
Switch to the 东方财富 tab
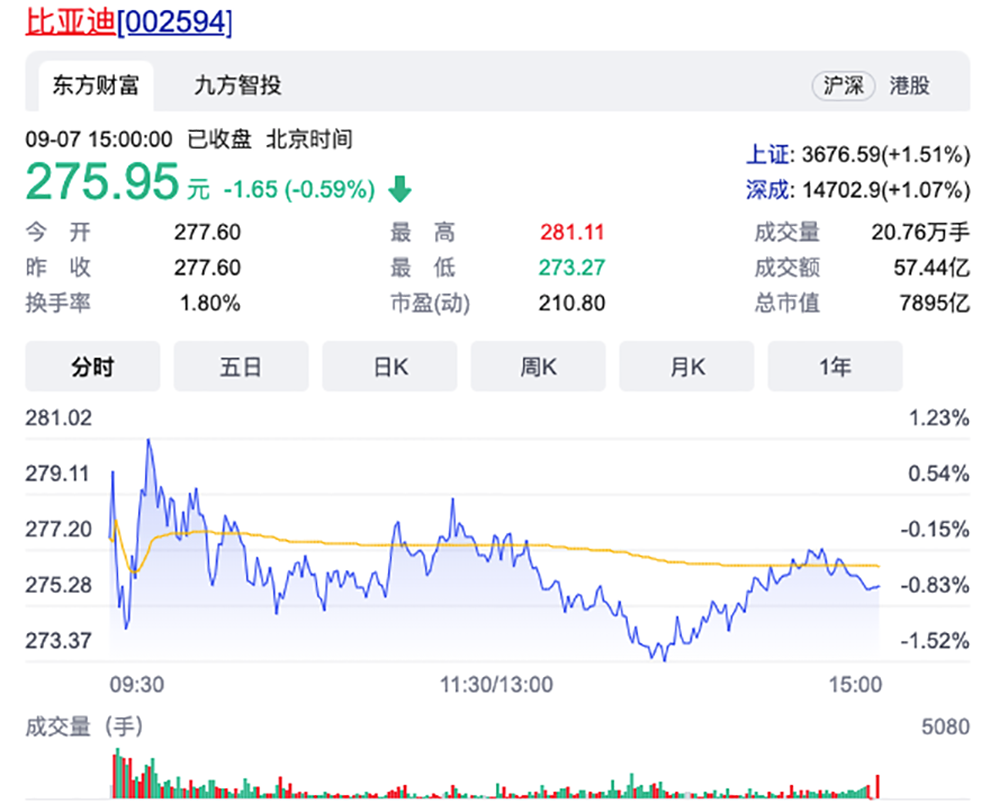click(x=95, y=85)
